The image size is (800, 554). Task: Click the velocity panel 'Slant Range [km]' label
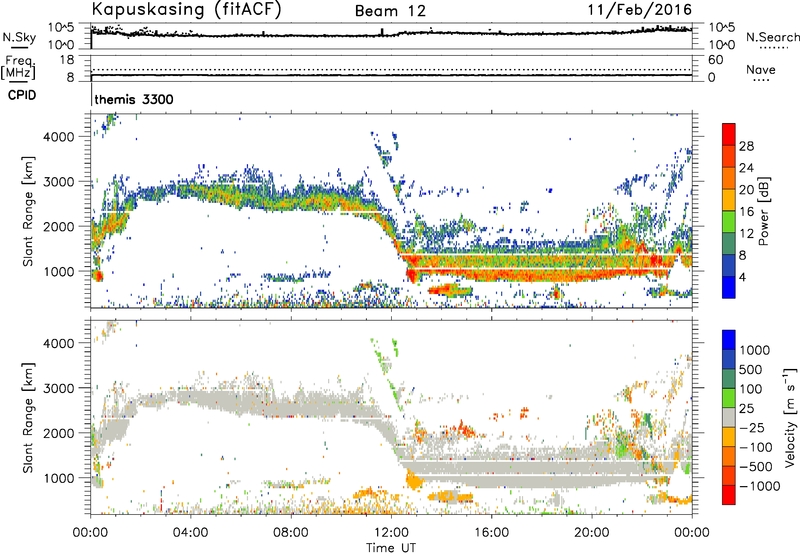point(28,418)
